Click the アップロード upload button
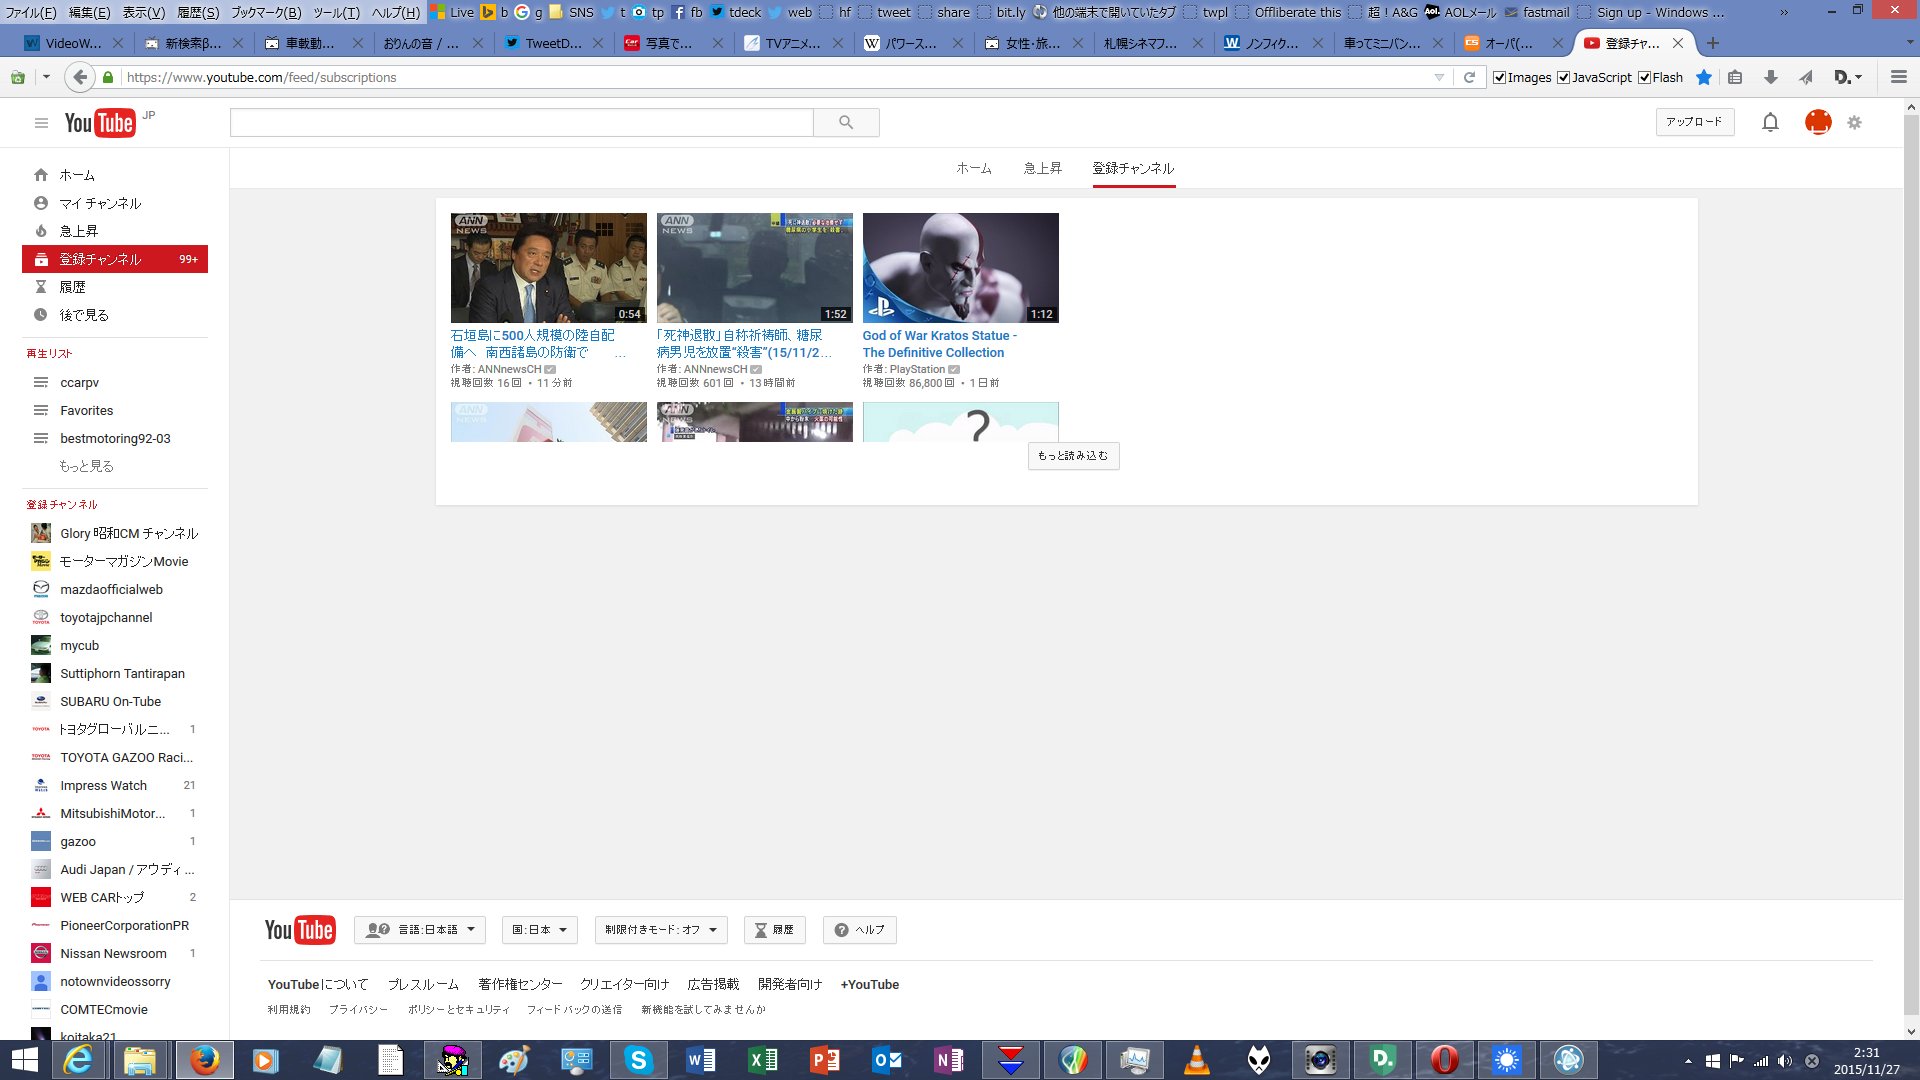Screen dimensions: 1920x1080 click(x=1694, y=122)
